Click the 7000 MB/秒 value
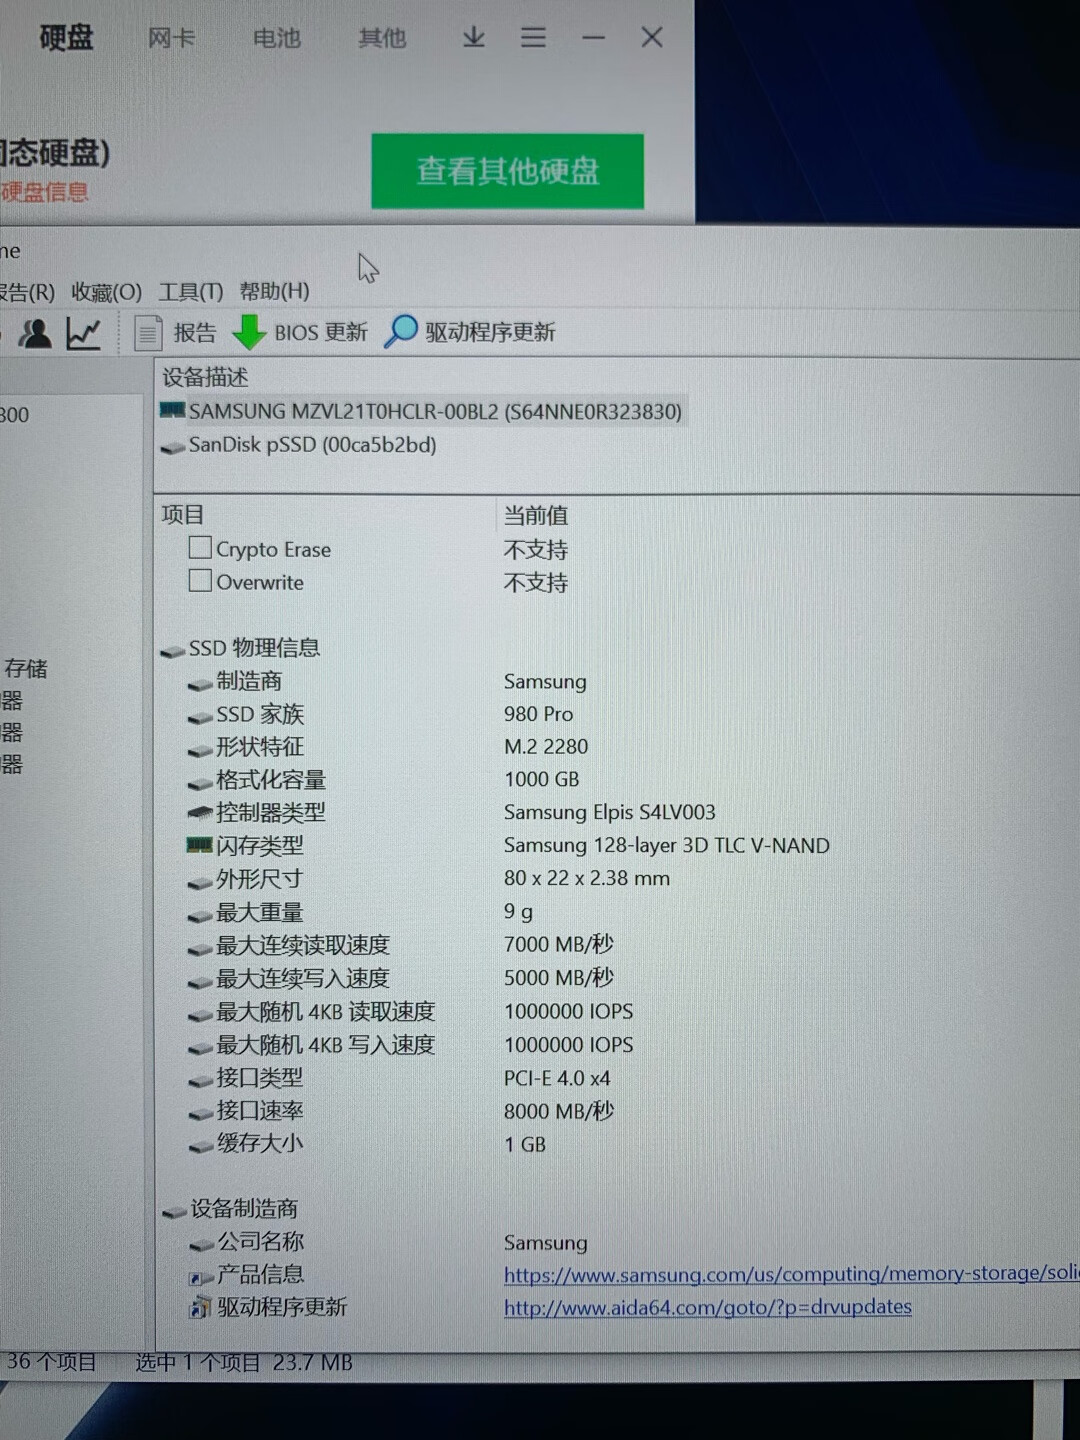The image size is (1080, 1440). point(559,944)
